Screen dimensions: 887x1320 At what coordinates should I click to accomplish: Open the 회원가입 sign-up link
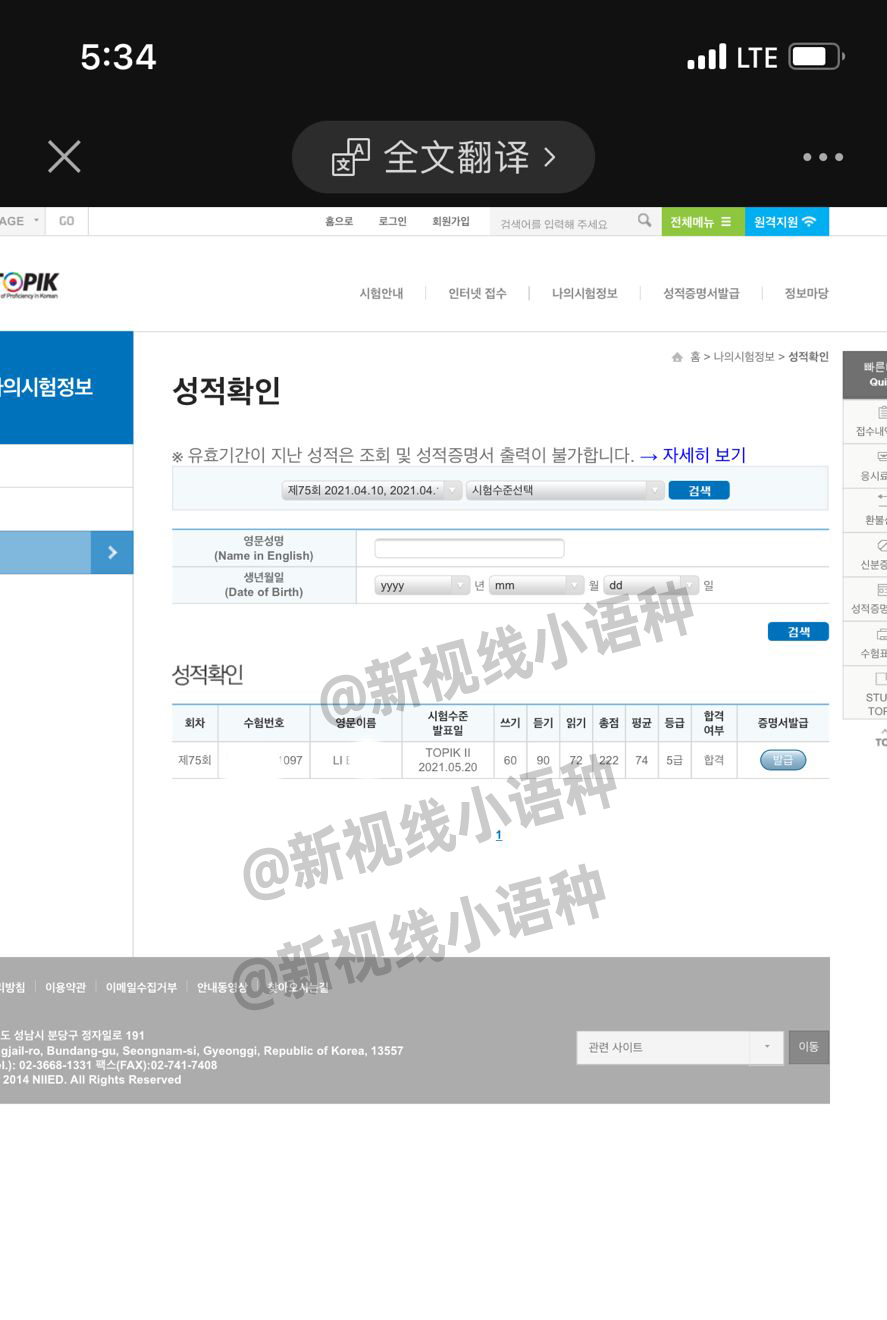point(450,221)
